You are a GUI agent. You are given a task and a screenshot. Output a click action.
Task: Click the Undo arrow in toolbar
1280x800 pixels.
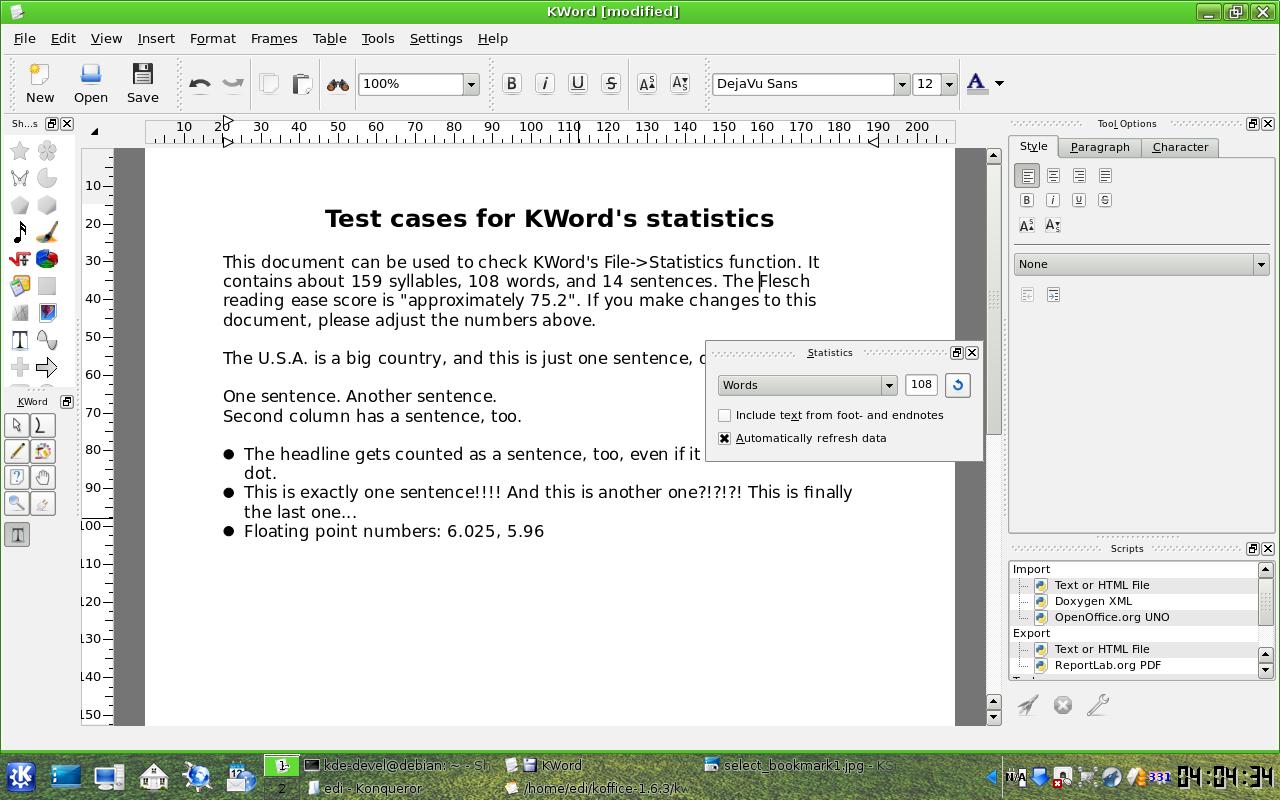pos(199,84)
